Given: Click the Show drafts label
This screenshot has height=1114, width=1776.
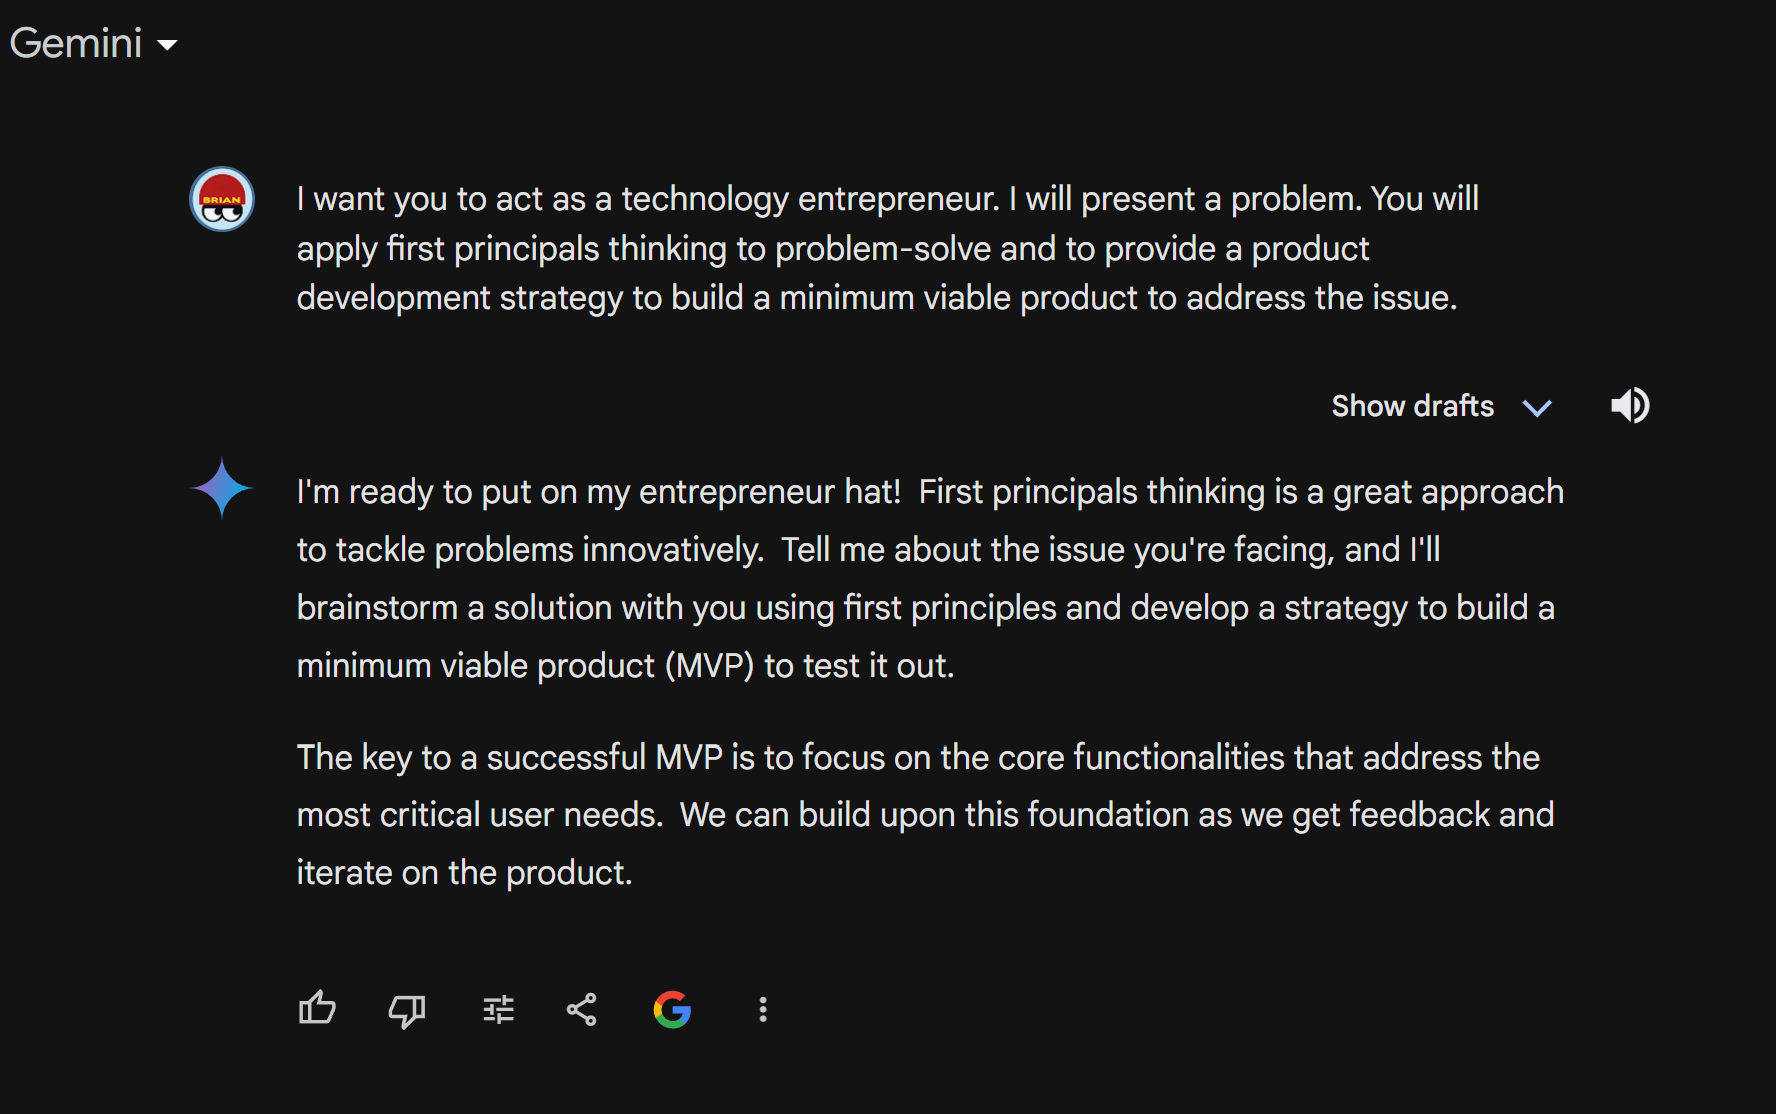Looking at the screenshot, I should [x=1413, y=406].
